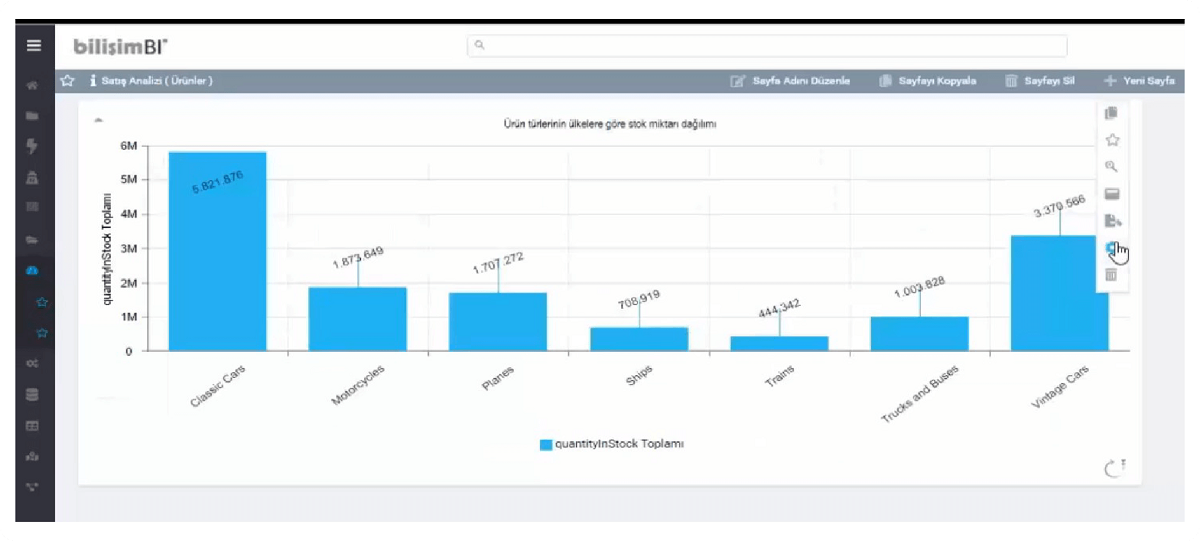Collapse the chart panel with top-left arrow
This screenshot has height=541, width=1200.
98,120
